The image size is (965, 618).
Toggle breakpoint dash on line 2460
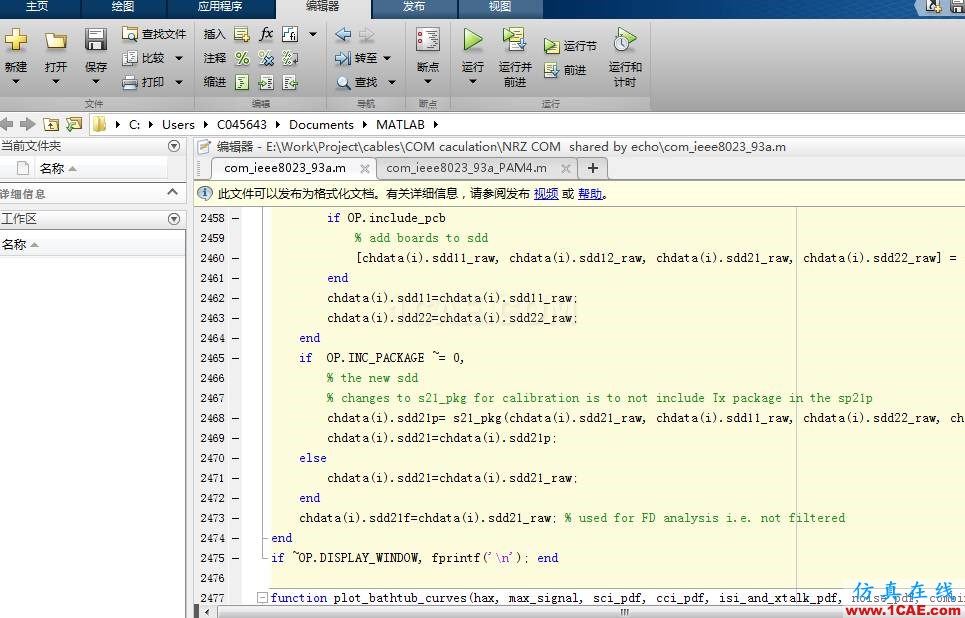236,258
